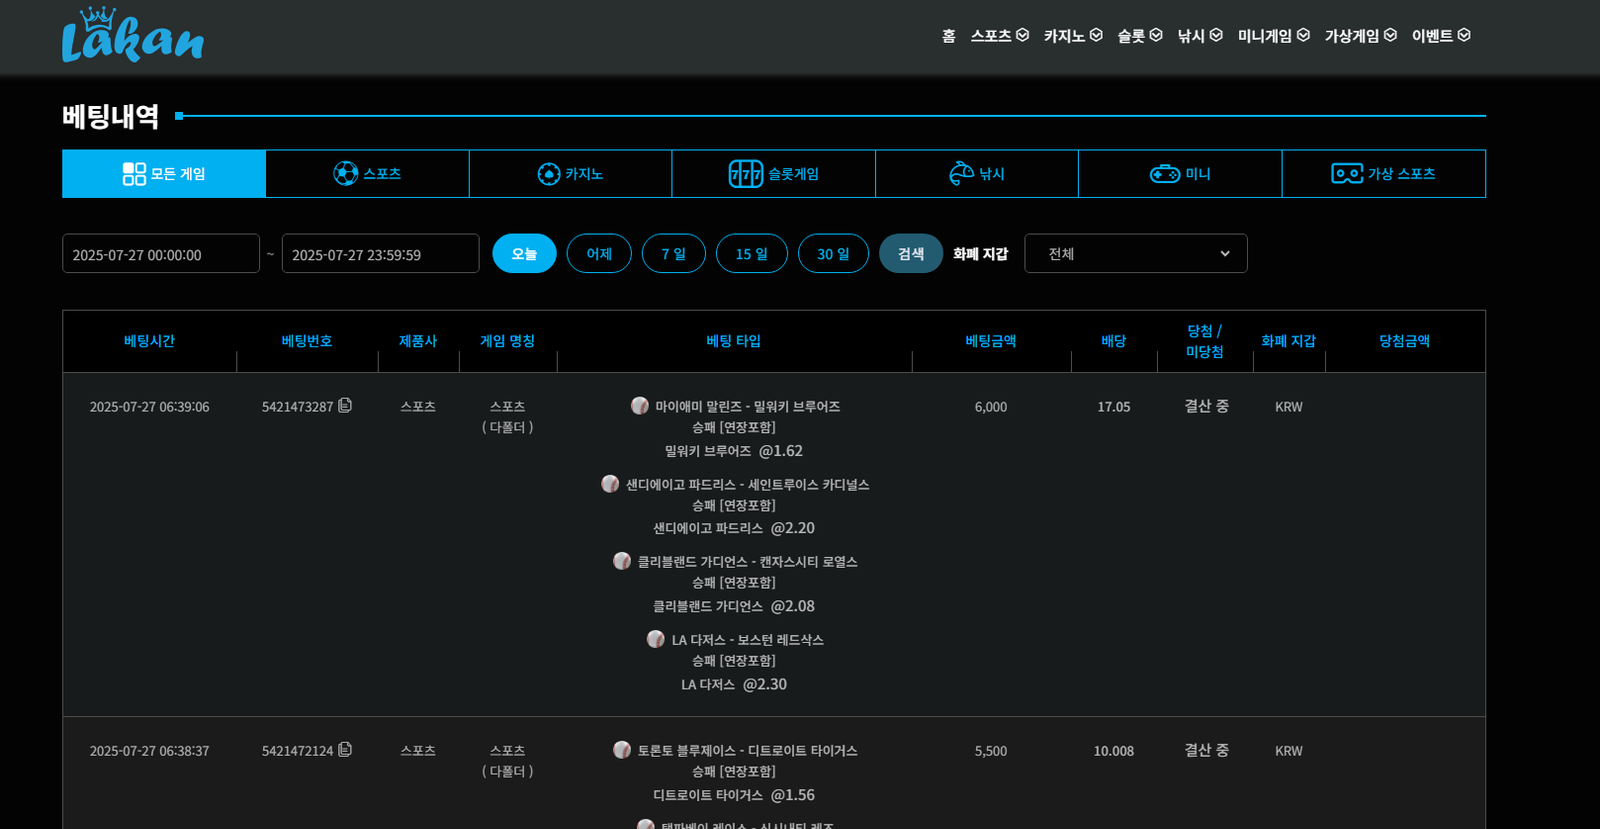
Task: Open the 이벤트 navigation menu
Action: pyautogui.click(x=1440, y=36)
